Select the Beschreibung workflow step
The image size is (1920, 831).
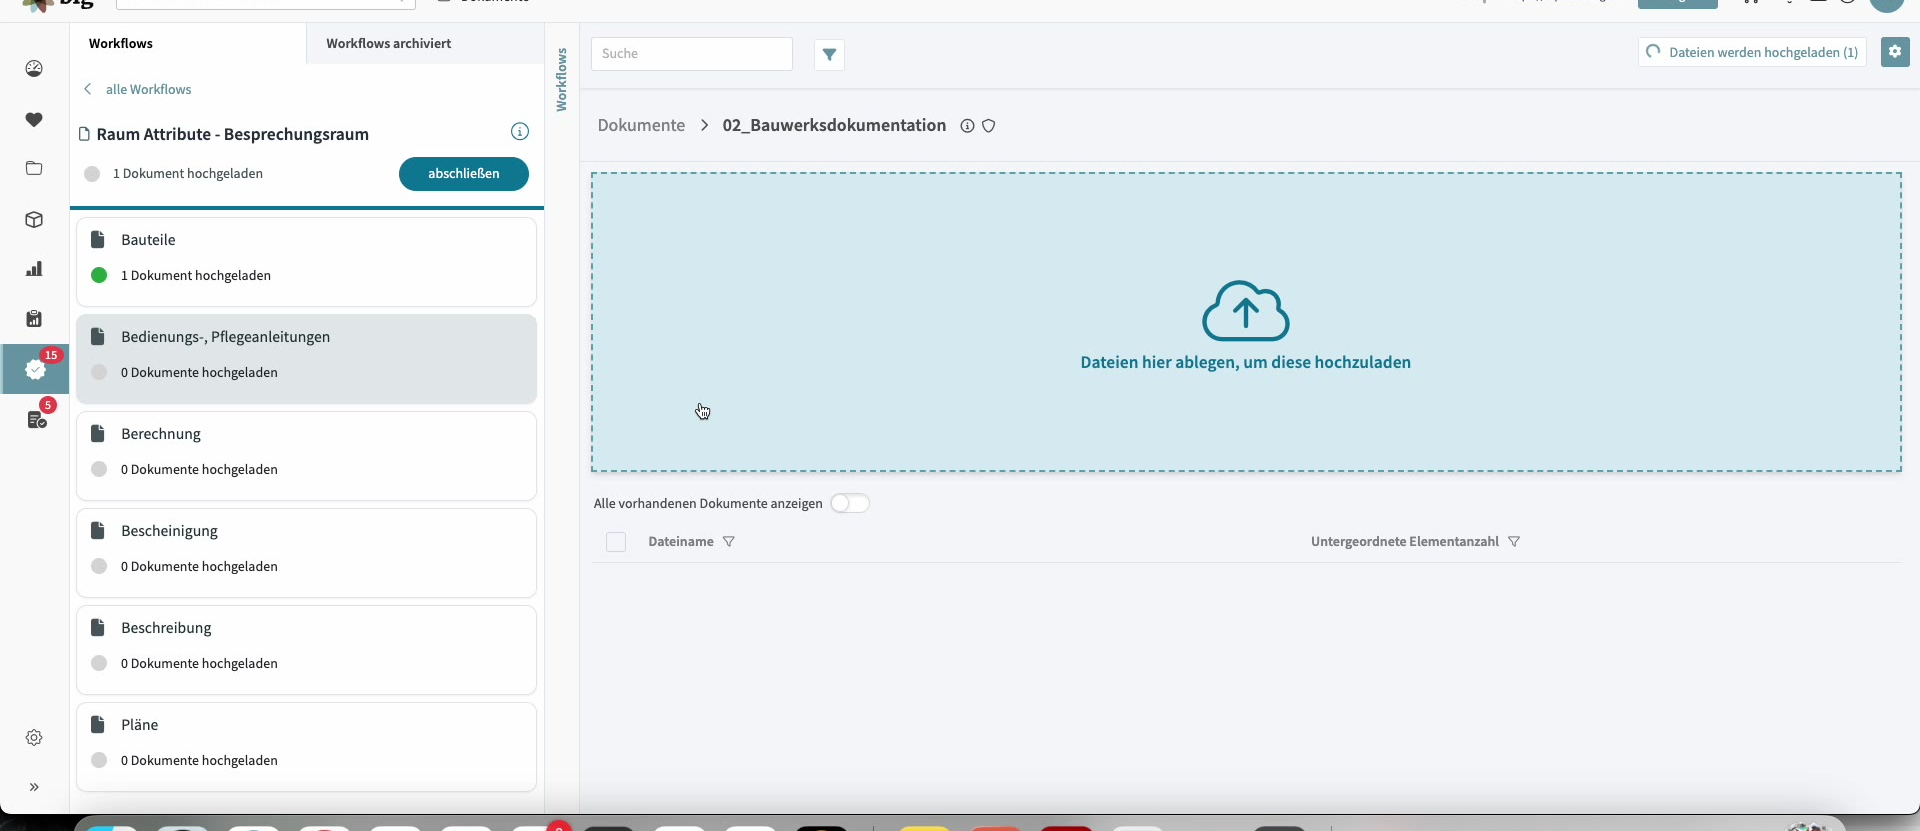pyautogui.click(x=306, y=650)
